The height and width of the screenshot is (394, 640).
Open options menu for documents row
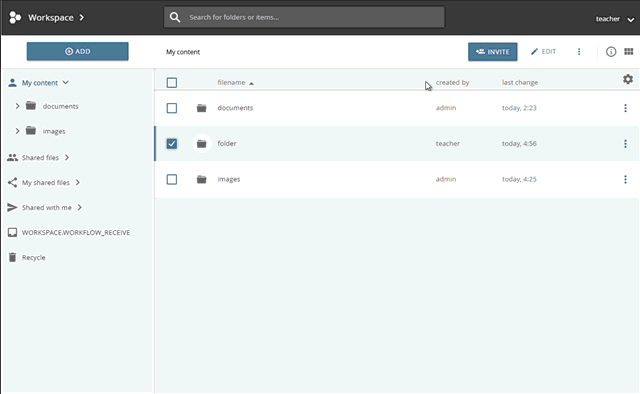[x=625, y=108]
